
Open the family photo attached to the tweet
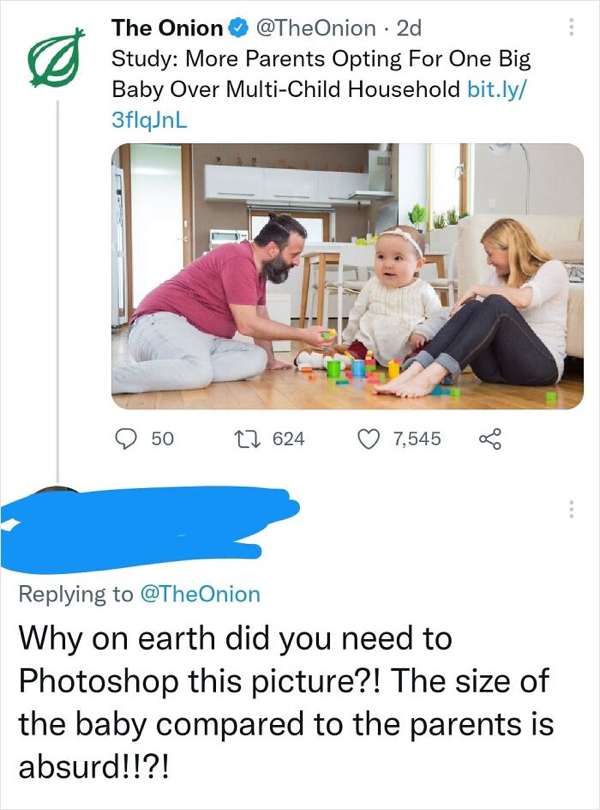click(x=347, y=276)
